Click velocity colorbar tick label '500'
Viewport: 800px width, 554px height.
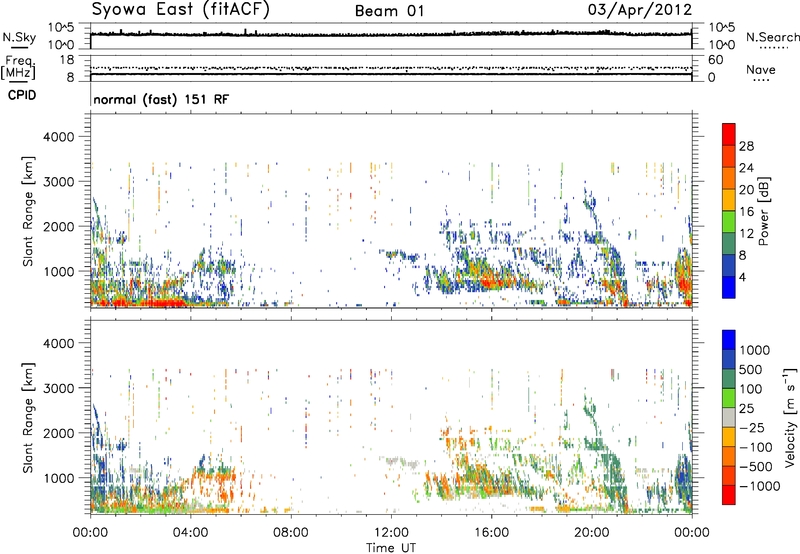click(x=751, y=369)
